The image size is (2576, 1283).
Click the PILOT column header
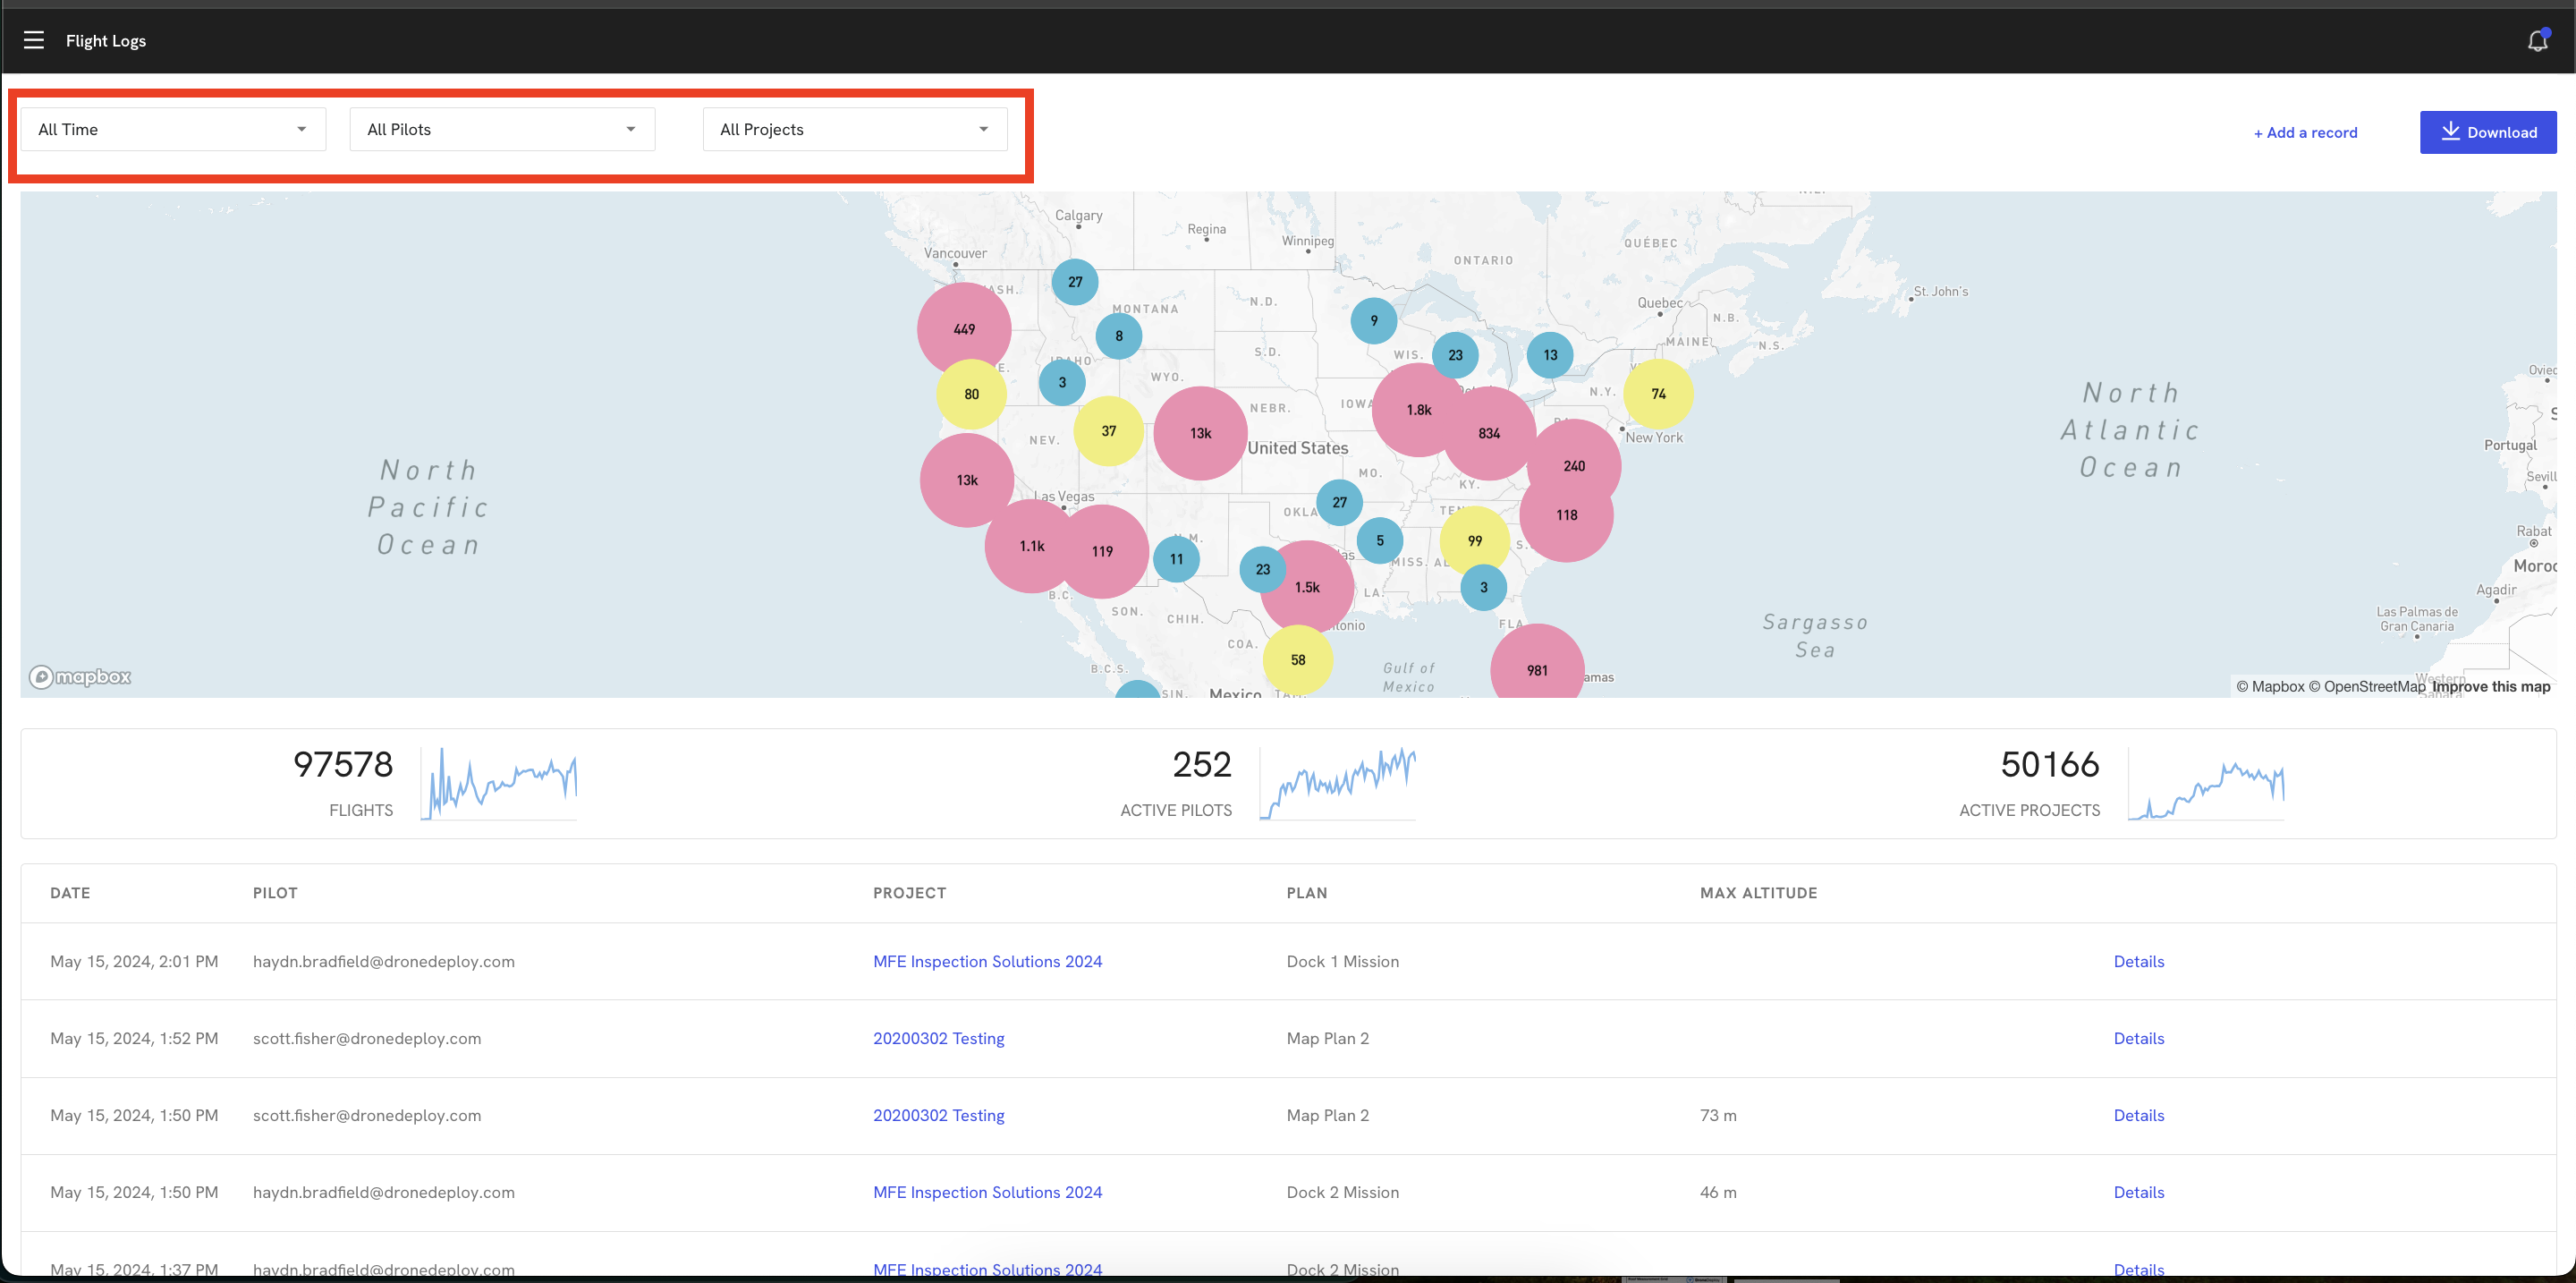275,893
